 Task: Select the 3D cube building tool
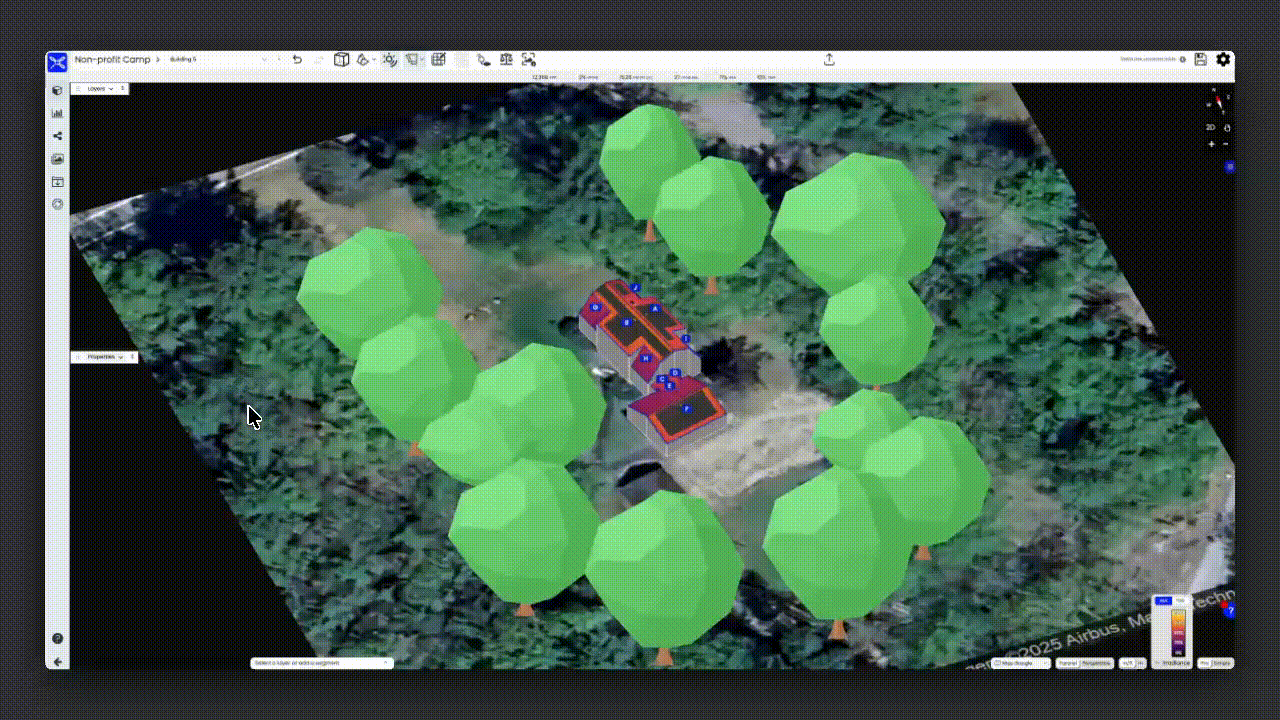tap(341, 60)
